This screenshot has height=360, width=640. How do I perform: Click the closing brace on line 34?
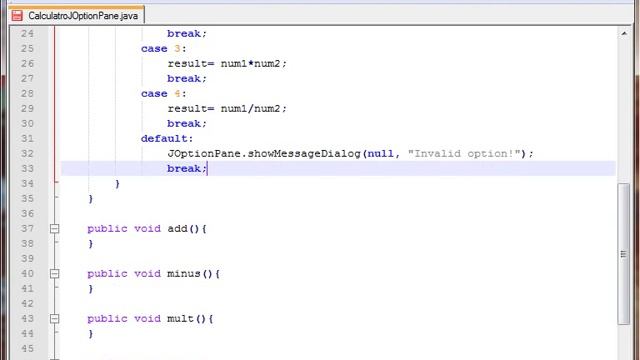point(118,184)
